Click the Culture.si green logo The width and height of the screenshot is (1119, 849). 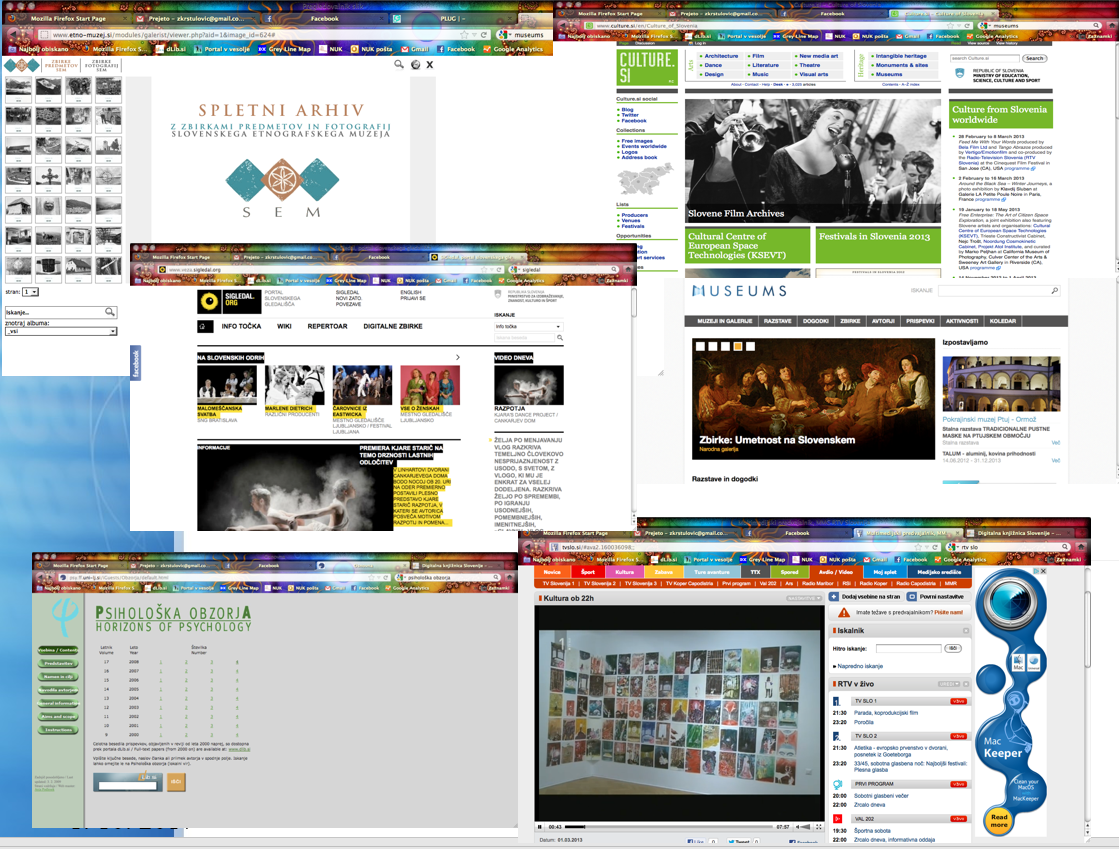(x=647, y=68)
